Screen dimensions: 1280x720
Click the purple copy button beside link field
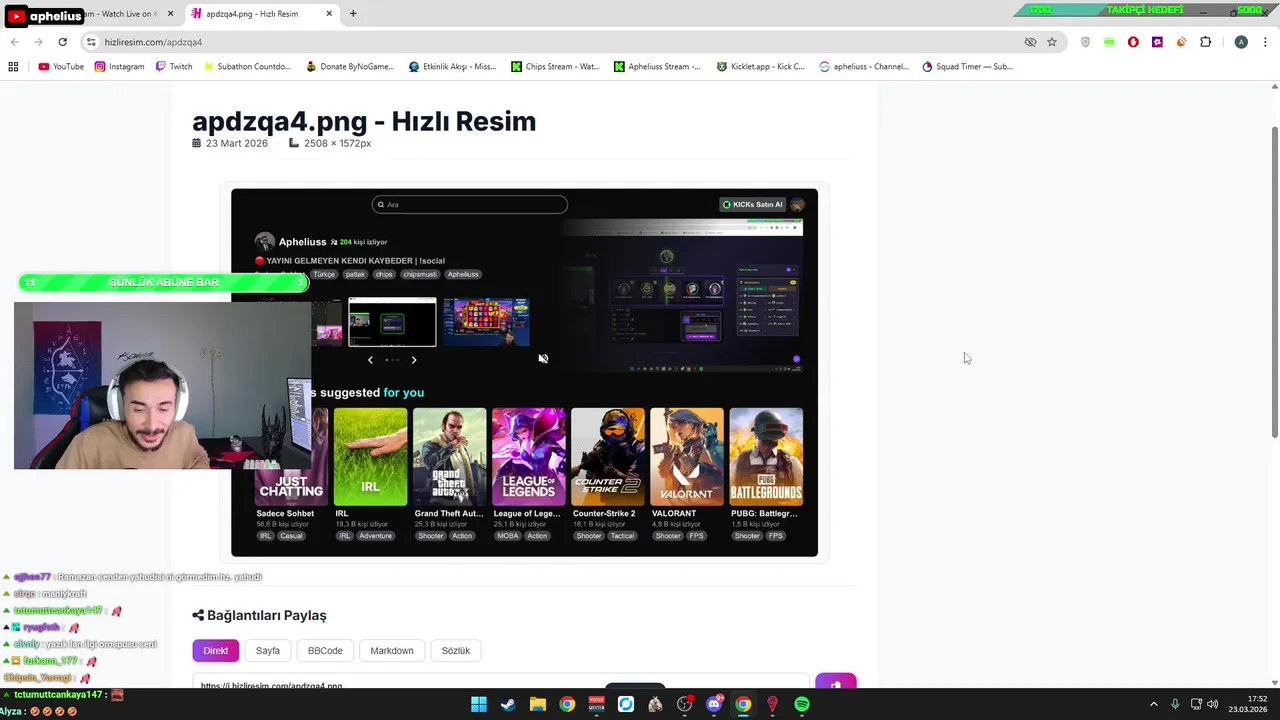click(x=836, y=682)
